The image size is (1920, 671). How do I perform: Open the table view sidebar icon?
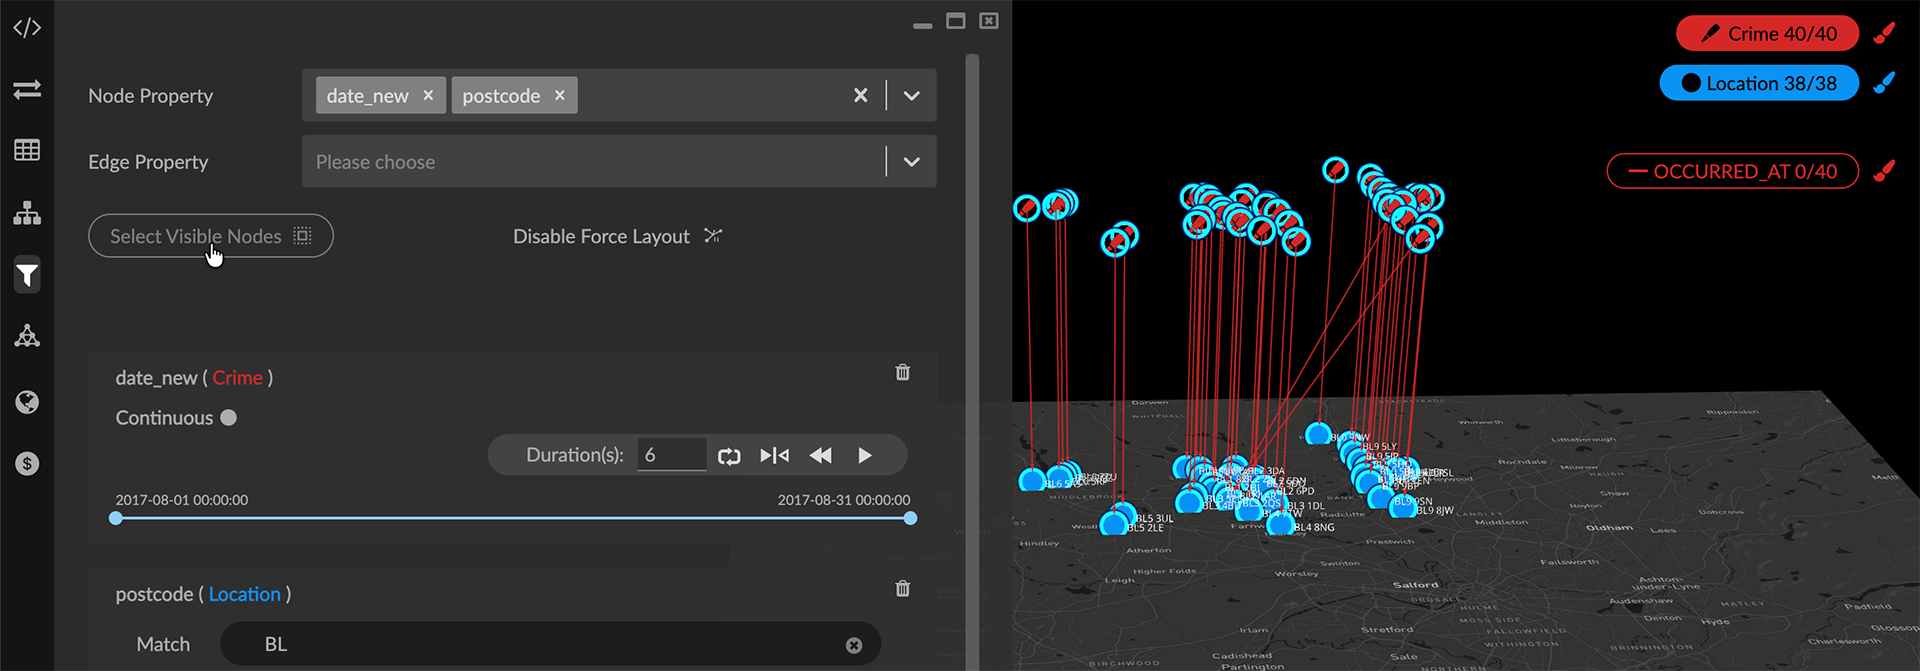click(27, 150)
